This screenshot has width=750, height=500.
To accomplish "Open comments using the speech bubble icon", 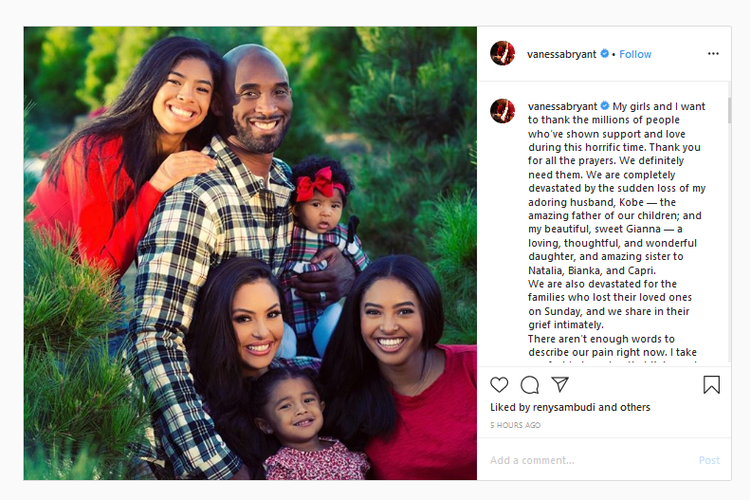I will point(529,385).
